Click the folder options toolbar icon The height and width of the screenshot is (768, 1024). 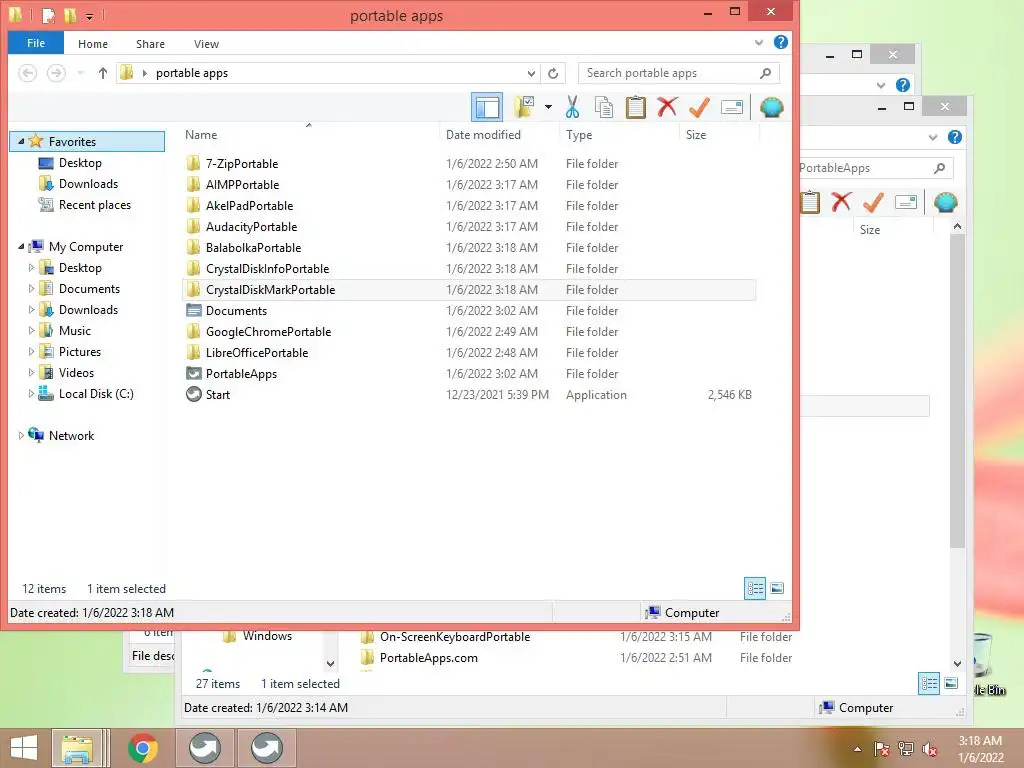524,107
